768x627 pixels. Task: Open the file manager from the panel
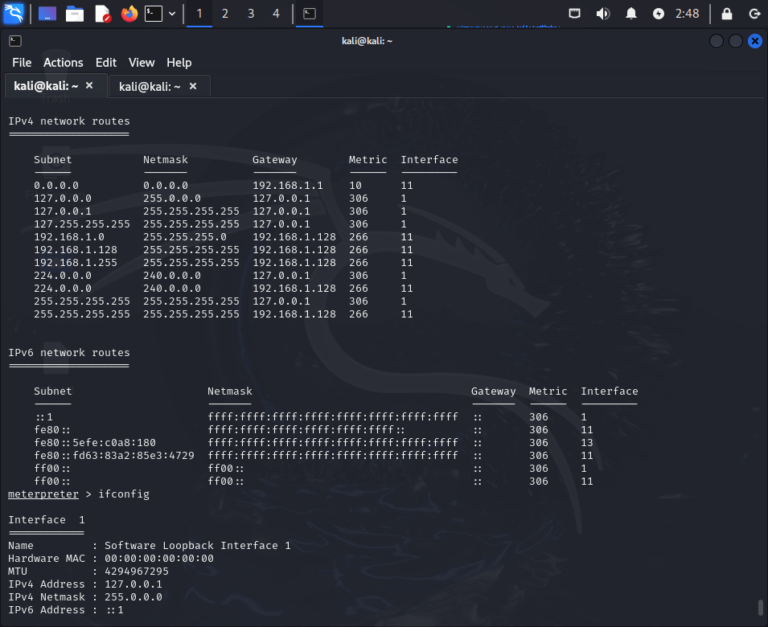[x=74, y=14]
